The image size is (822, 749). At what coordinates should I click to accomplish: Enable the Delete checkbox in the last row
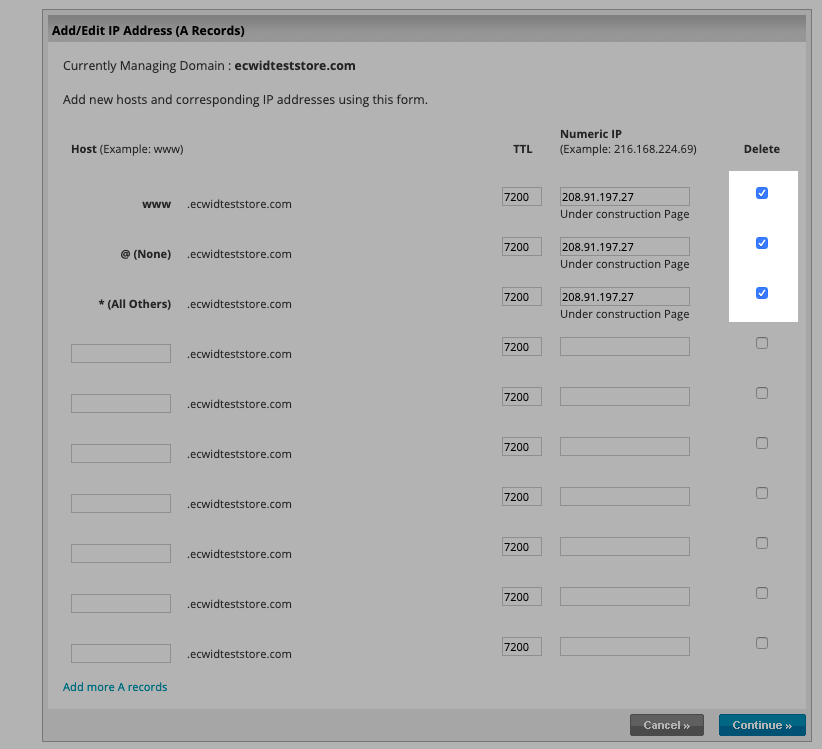coord(761,642)
